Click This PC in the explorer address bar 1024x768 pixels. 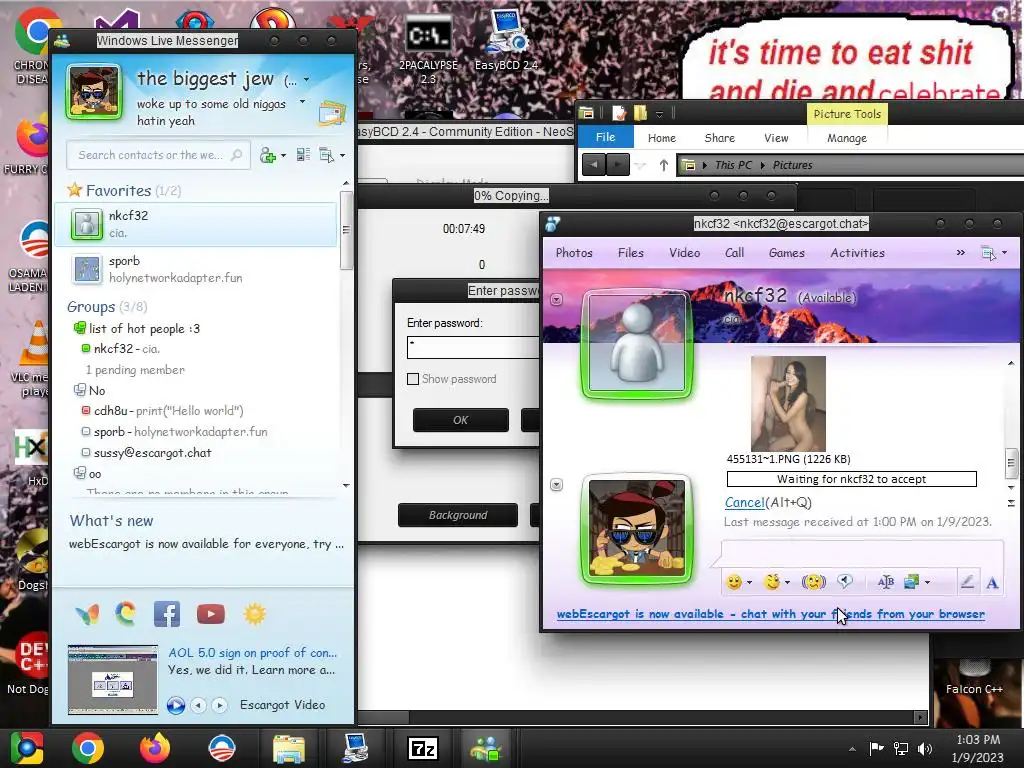(733, 165)
